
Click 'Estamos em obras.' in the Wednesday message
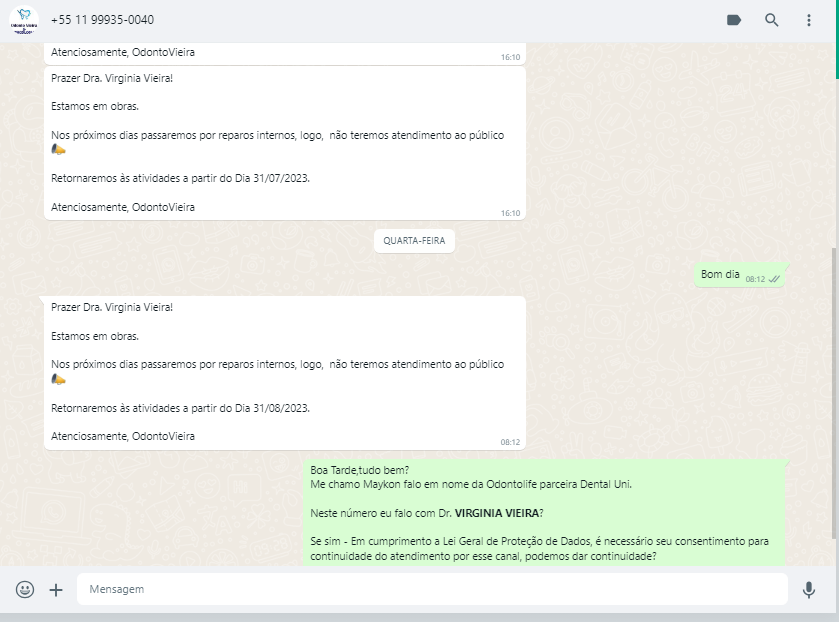point(95,336)
